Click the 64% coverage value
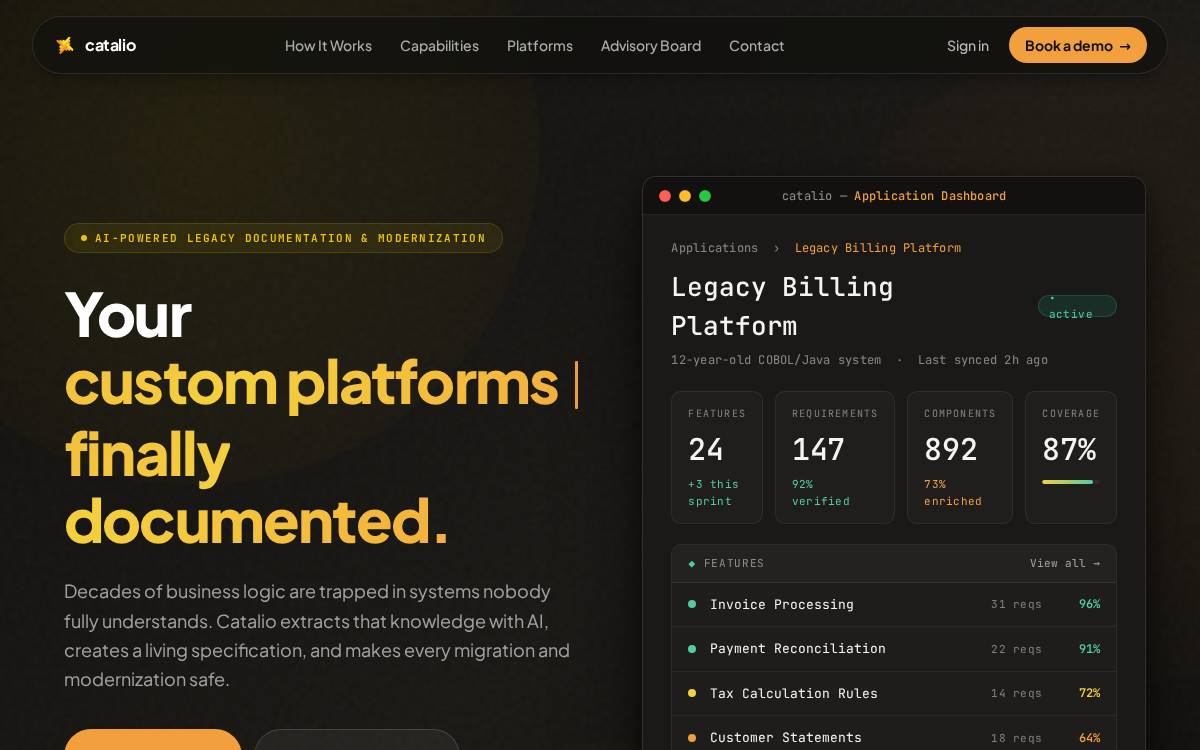This screenshot has width=1200, height=750. (1090, 738)
